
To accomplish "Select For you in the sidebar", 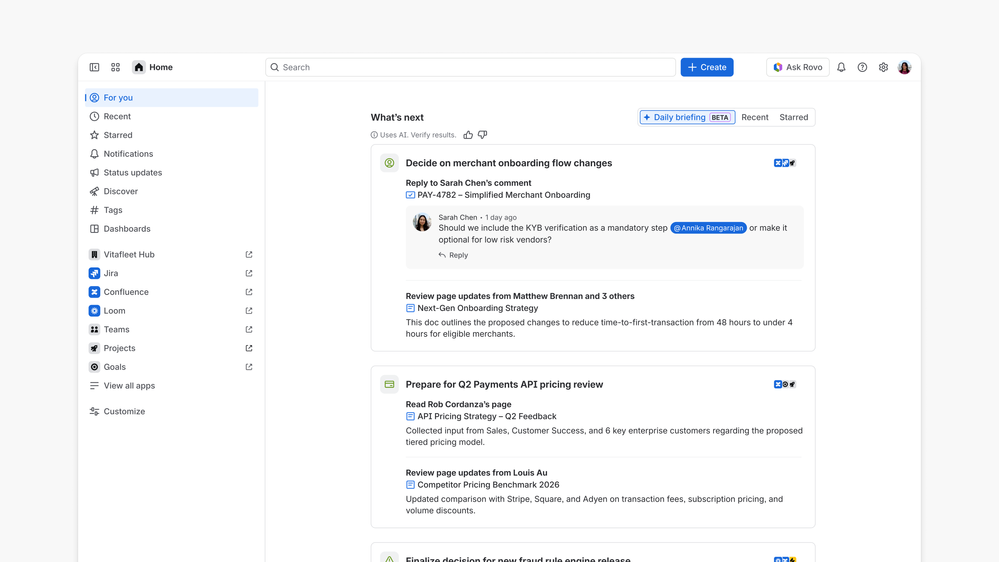I will pos(171,97).
